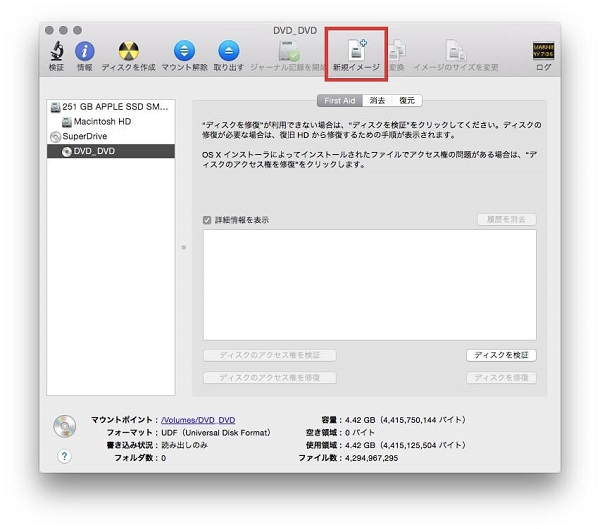Switch to the 消去 tab
Screen dimensions: 600x529
[x=377, y=100]
